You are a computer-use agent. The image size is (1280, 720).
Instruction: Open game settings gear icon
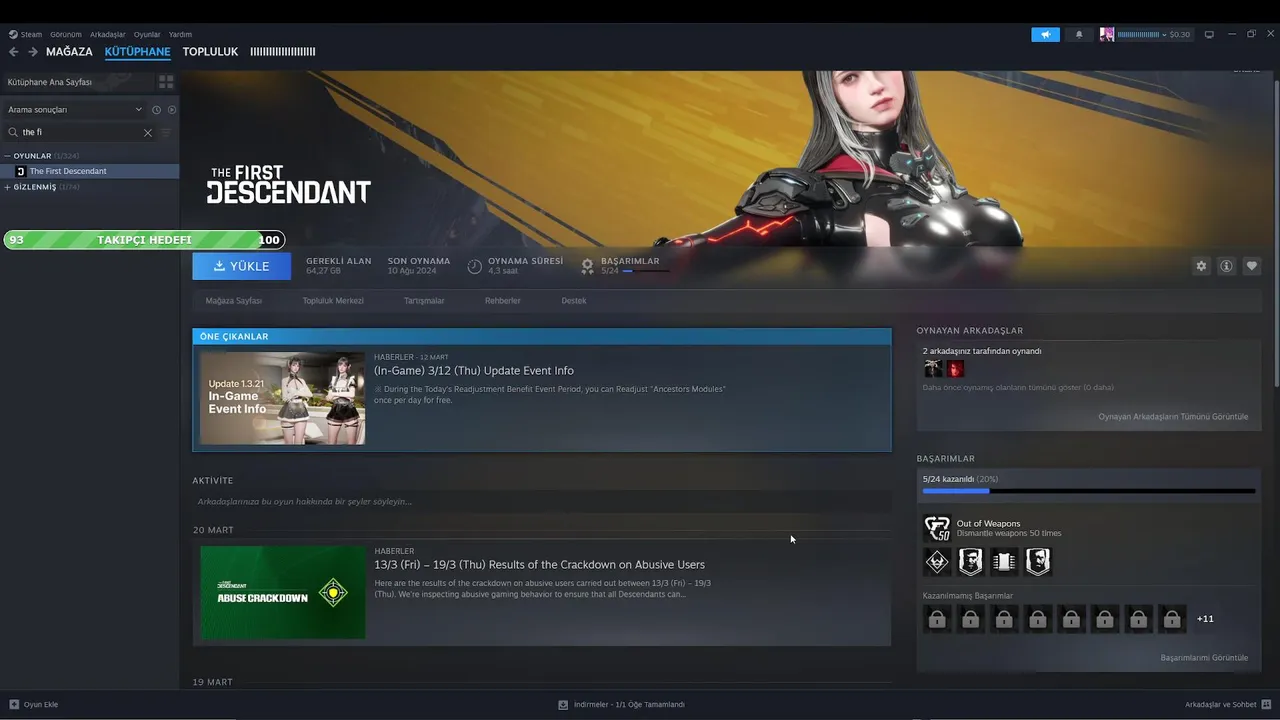point(1201,266)
